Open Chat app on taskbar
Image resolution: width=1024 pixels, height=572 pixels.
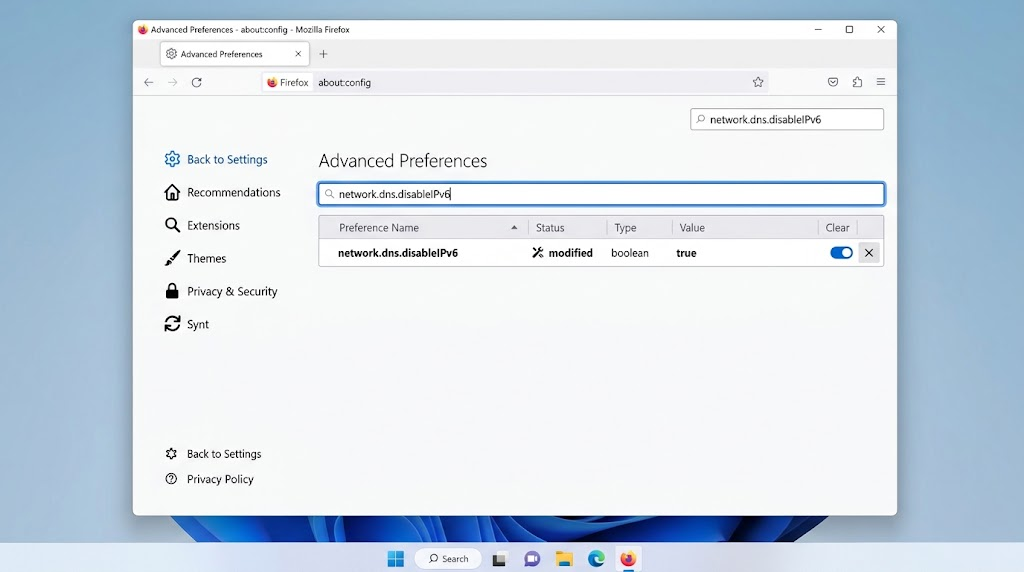coord(532,559)
